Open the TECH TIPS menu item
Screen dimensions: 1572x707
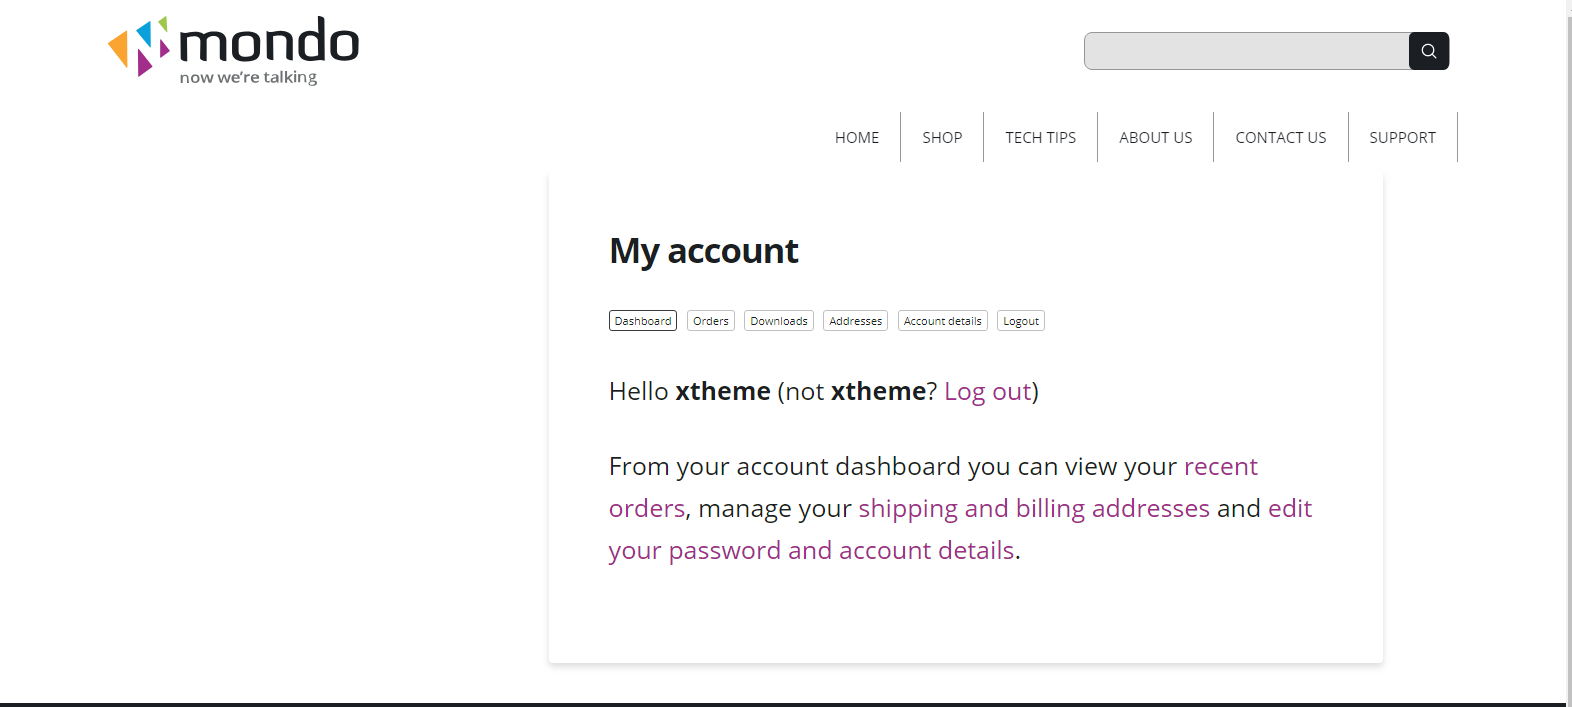pos(1040,138)
